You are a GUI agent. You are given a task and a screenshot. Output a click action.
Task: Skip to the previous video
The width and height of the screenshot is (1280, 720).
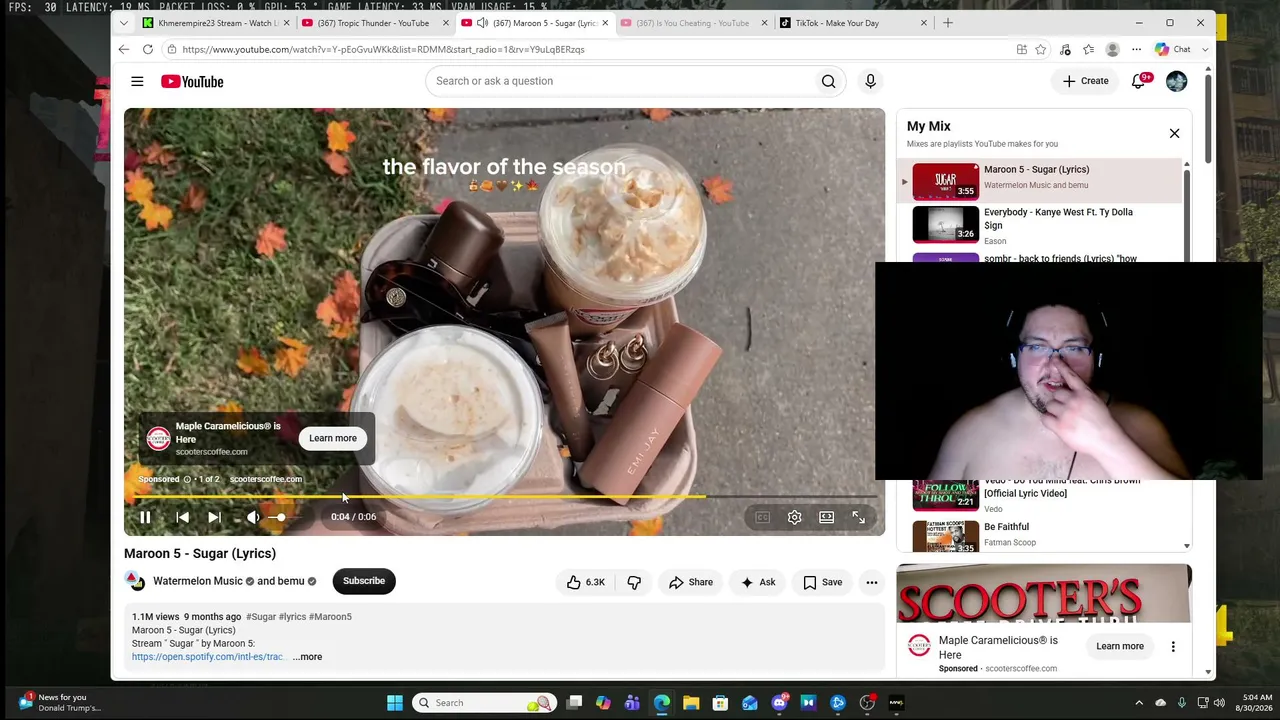pos(182,517)
